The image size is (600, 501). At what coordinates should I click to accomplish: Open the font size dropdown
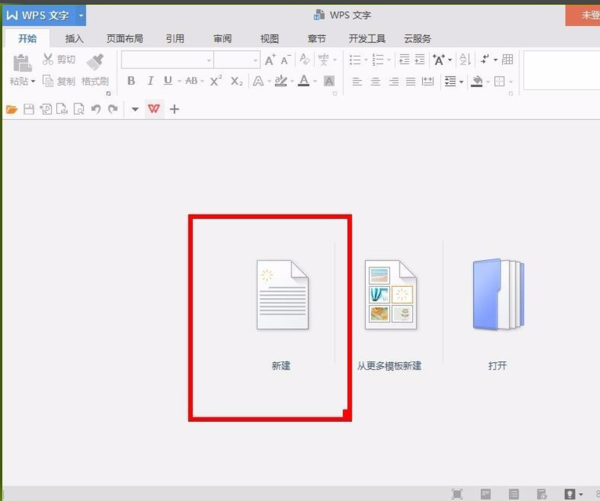tap(236, 60)
